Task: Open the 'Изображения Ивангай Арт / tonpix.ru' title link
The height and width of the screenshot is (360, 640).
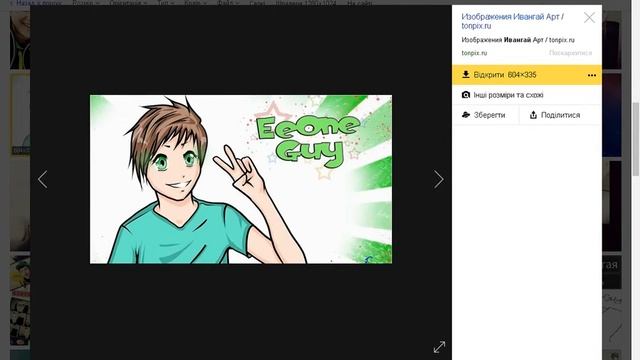Action: point(512,21)
